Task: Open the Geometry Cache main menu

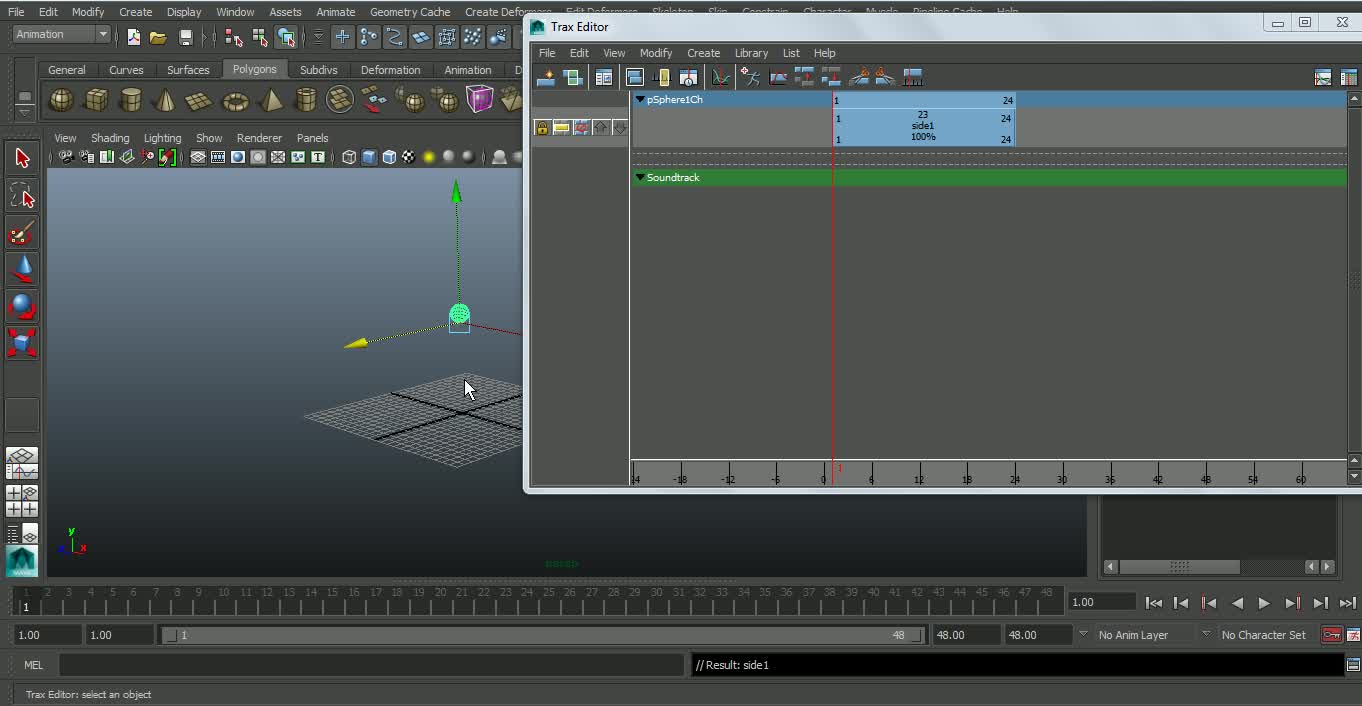Action: tap(410, 12)
